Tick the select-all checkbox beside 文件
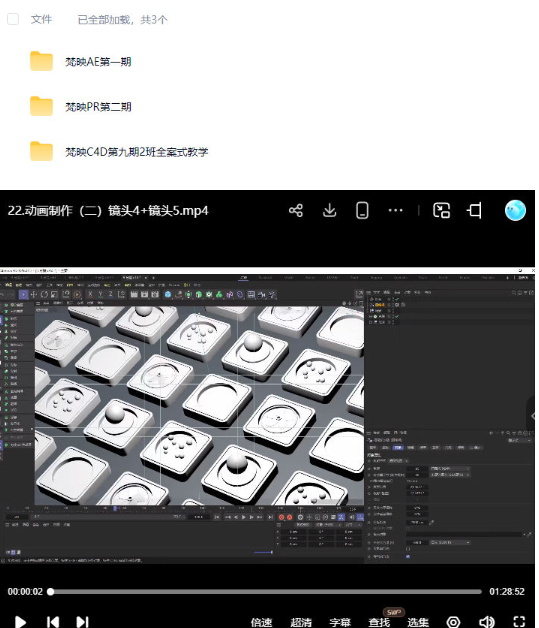Viewport: 539px width, 628px height. coord(13,19)
